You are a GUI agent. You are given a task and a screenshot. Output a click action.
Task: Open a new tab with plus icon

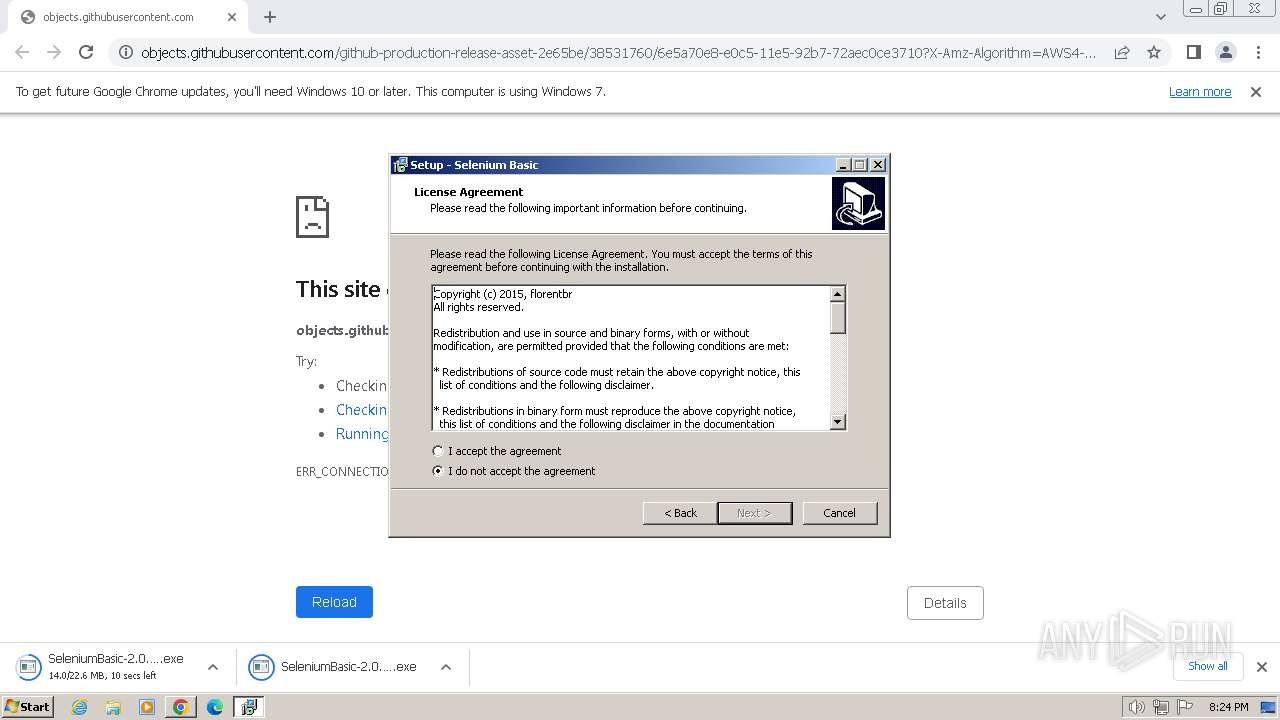(270, 17)
